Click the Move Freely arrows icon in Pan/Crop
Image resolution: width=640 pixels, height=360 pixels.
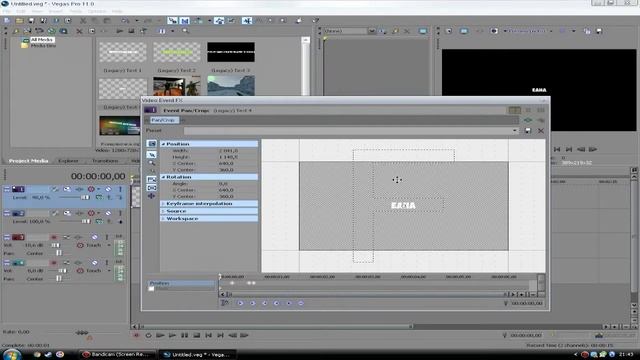[151, 196]
